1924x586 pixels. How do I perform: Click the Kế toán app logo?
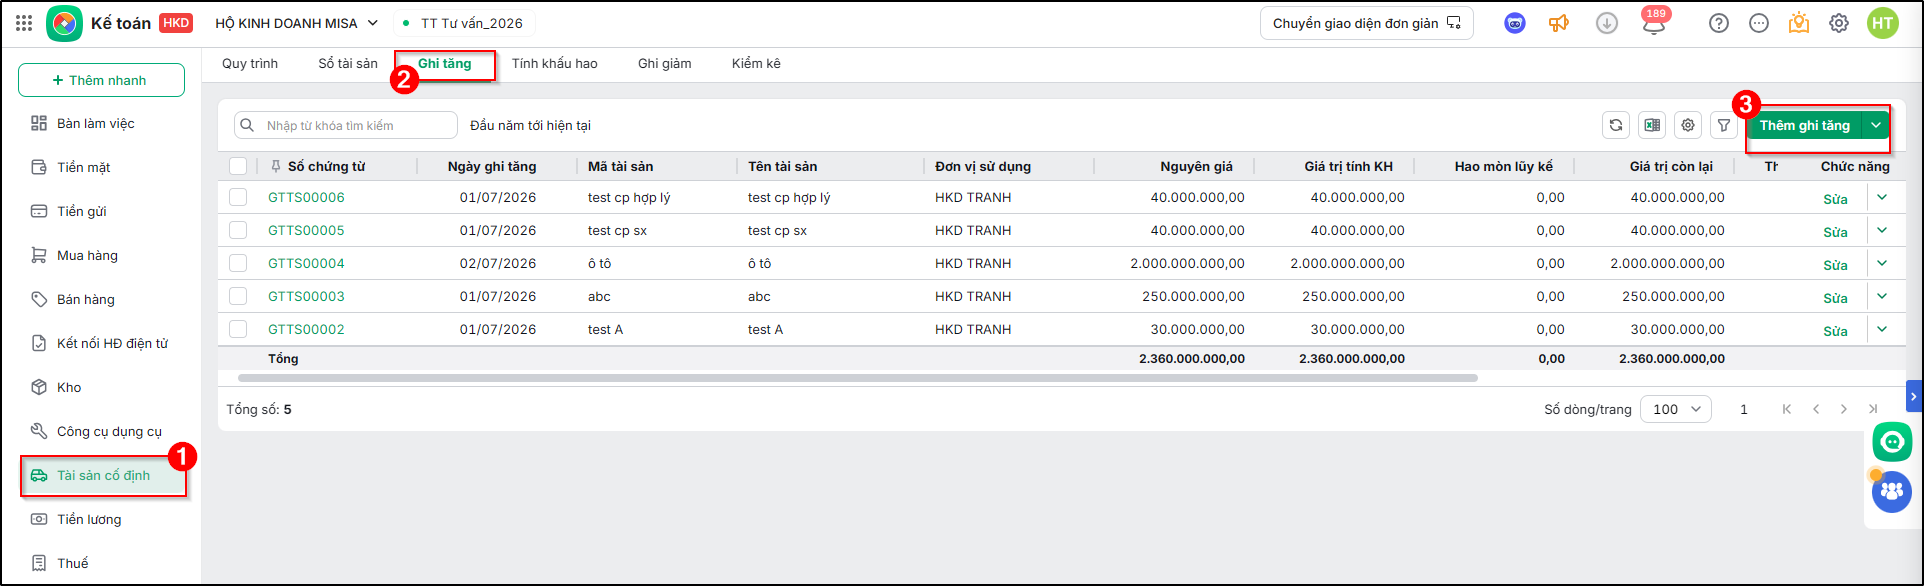(x=64, y=23)
